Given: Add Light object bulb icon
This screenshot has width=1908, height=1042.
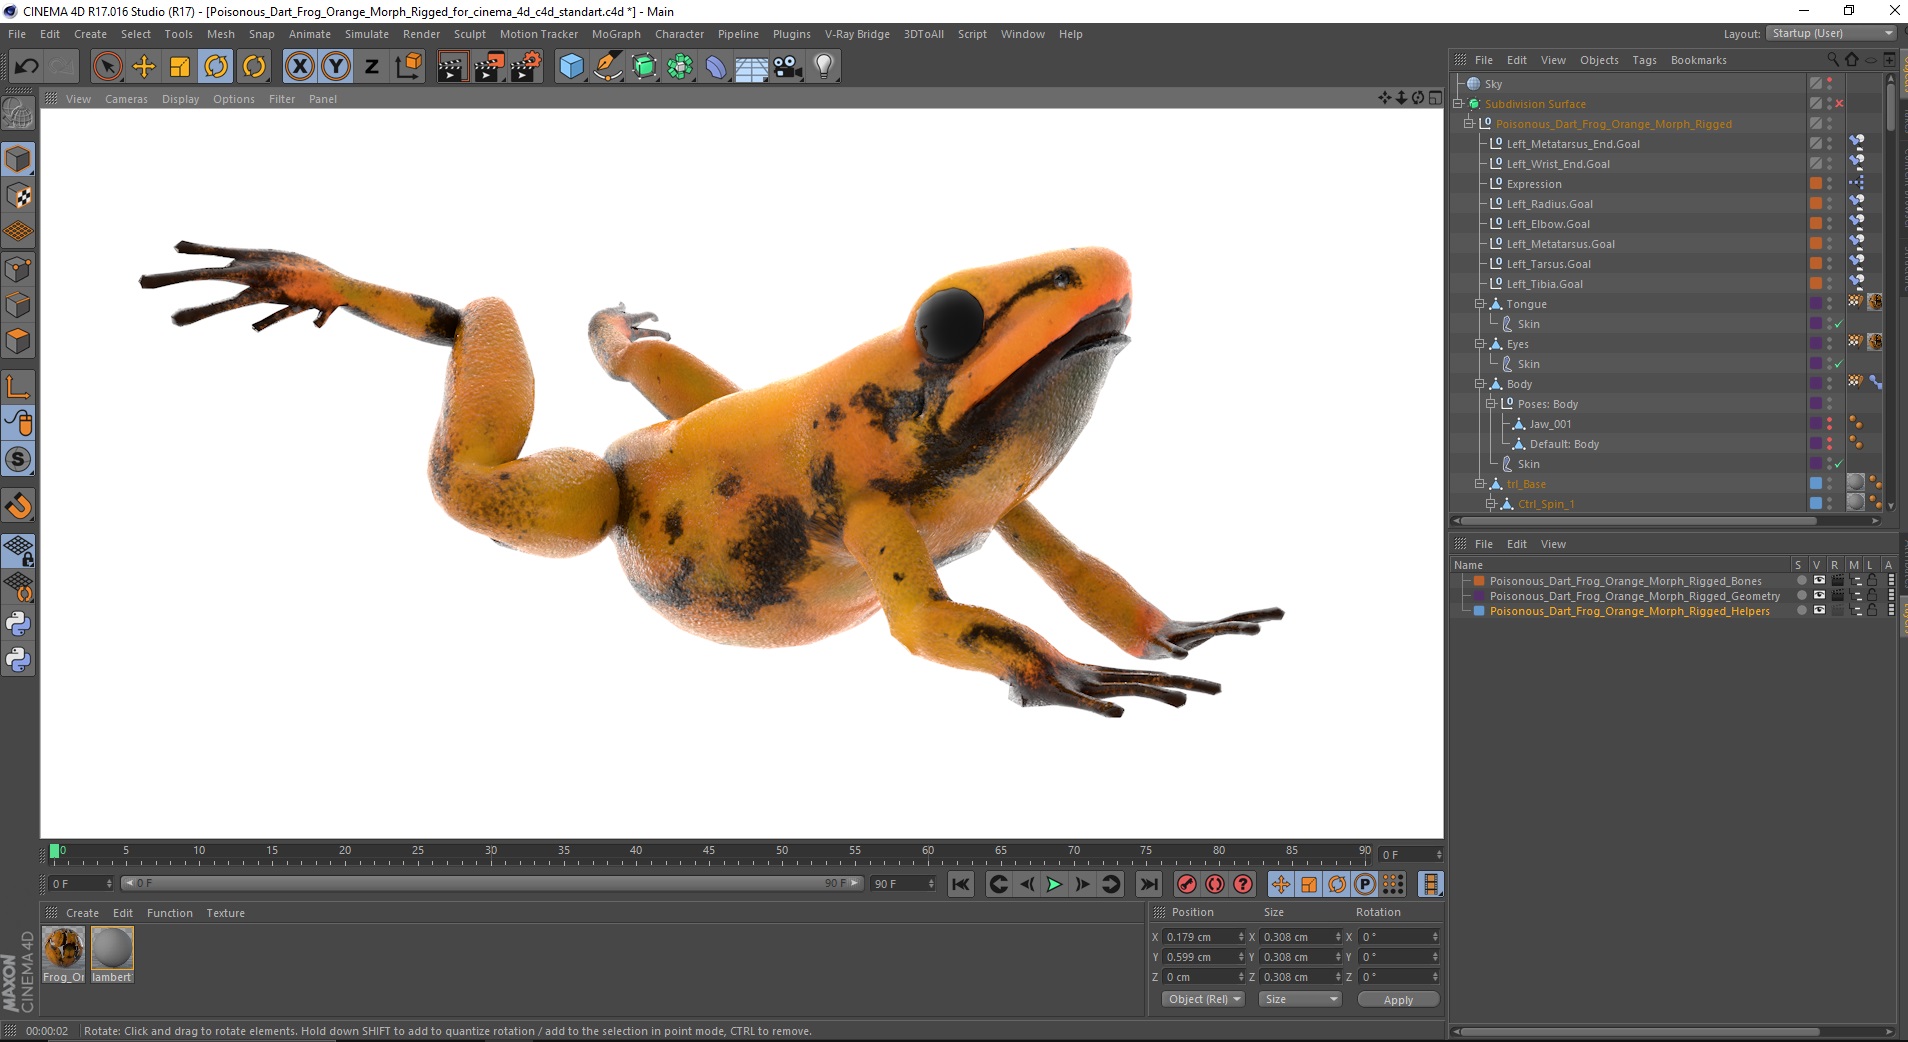Looking at the screenshot, I should [824, 67].
